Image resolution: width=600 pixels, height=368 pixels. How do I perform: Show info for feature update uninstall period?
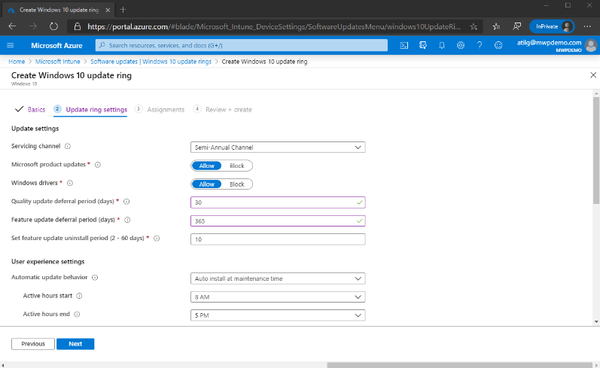click(157, 238)
